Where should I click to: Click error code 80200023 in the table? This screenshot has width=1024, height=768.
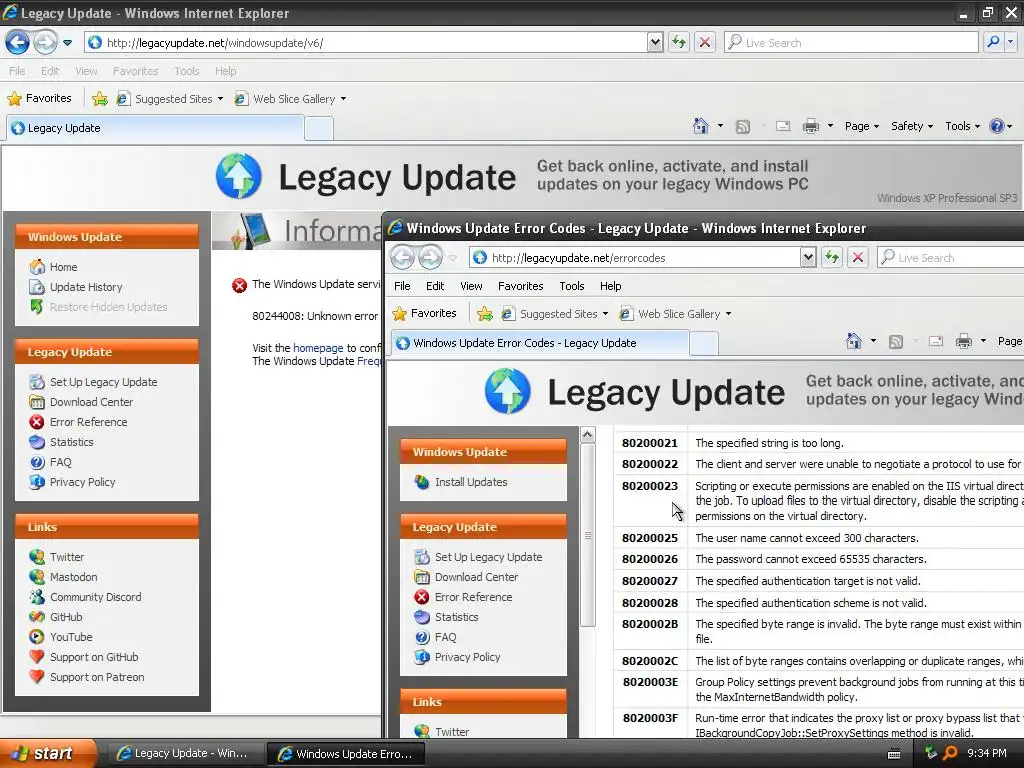[x=650, y=486]
